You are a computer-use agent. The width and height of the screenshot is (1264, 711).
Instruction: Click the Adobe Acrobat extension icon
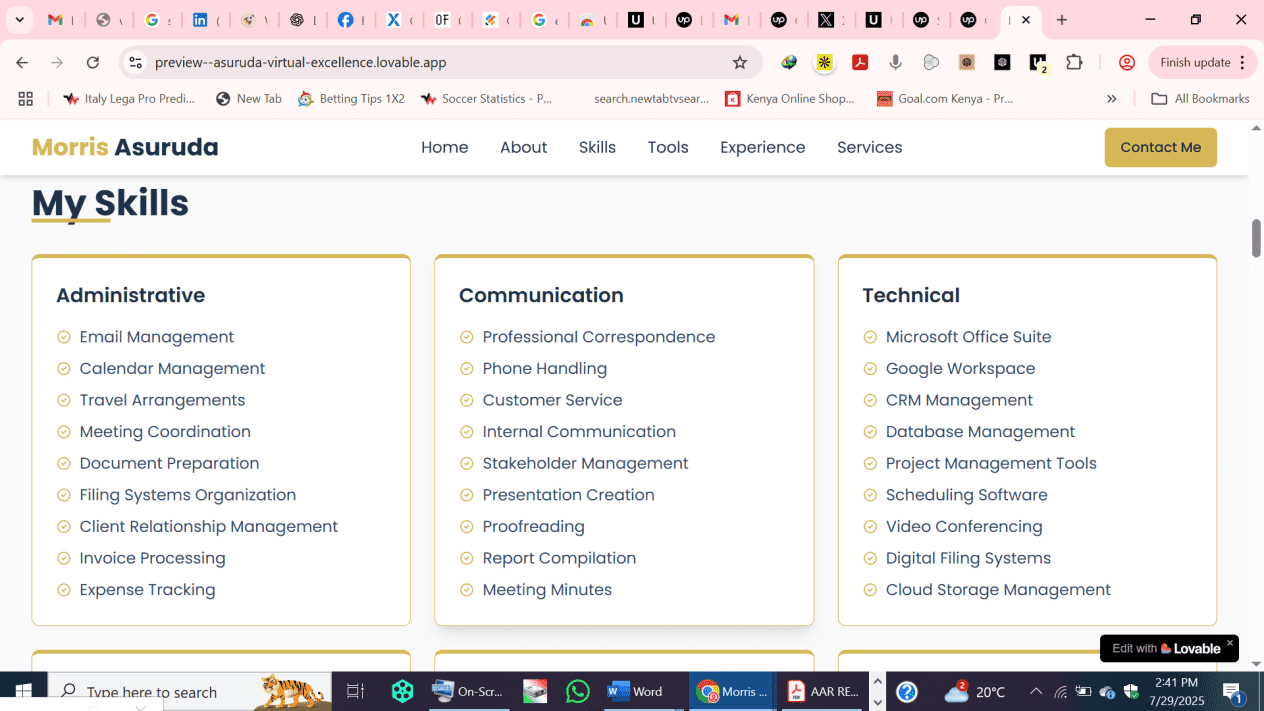pos(859,62)
